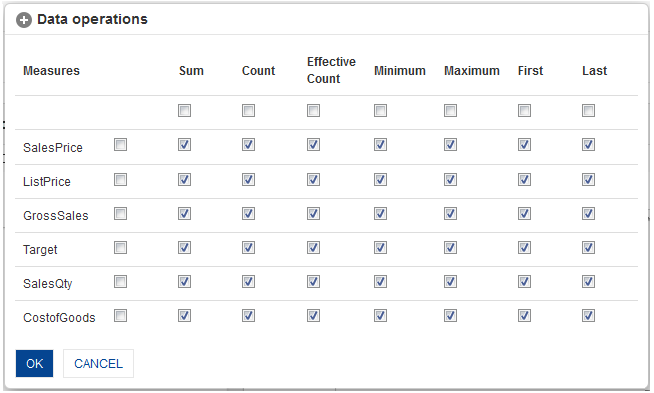Uncheck Maximum for CostofGoods

pyautogui.click(x=450, y=316)
